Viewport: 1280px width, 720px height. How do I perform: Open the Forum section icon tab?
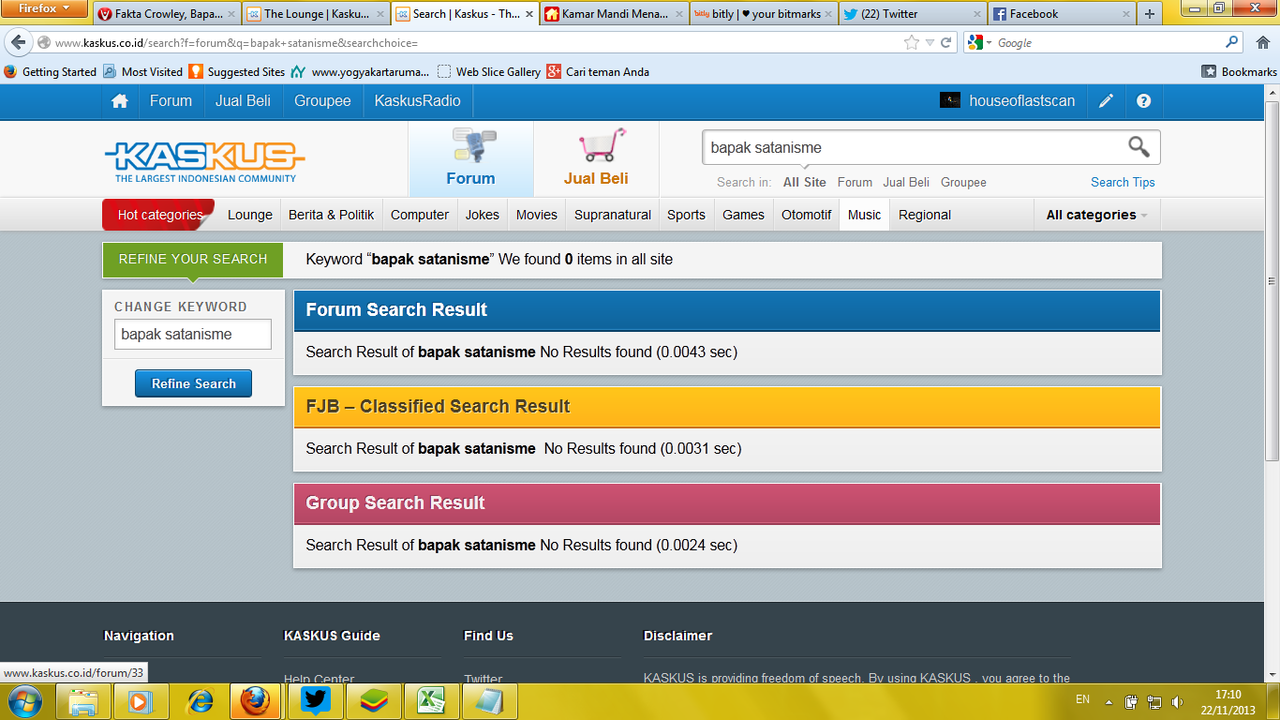tap(471, 158)
